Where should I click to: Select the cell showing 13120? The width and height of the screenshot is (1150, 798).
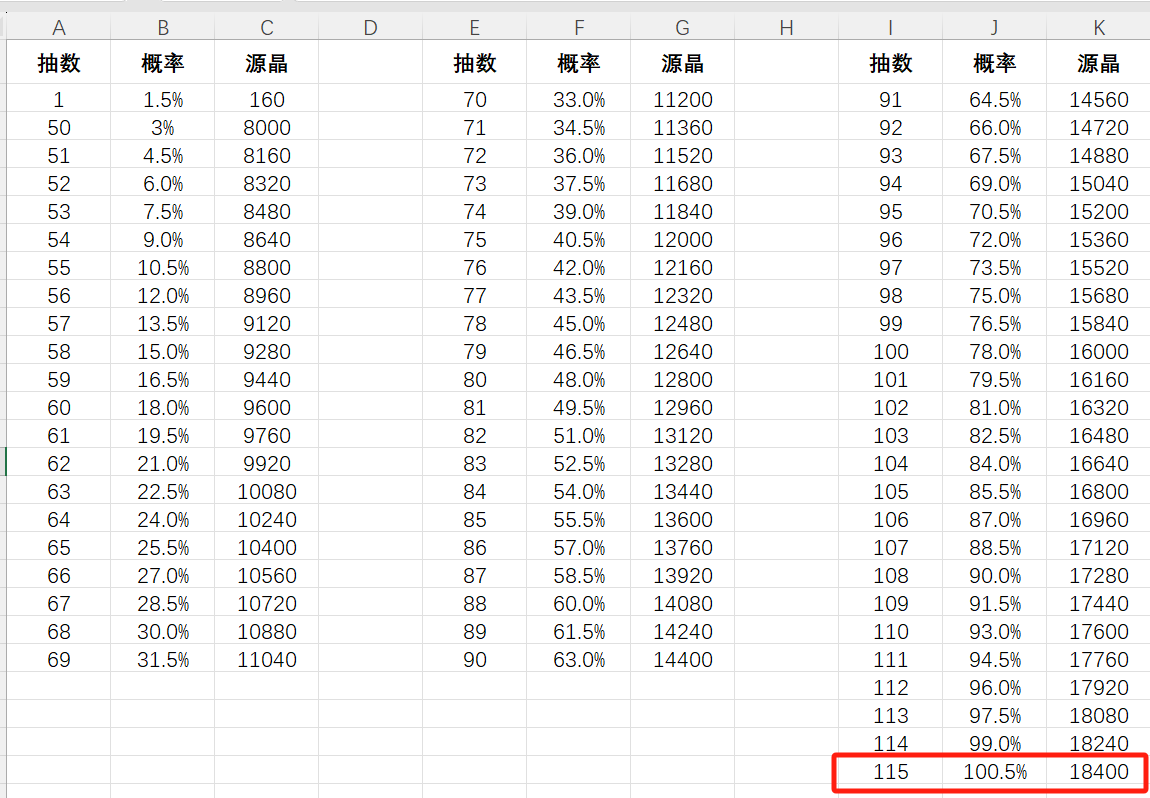683,435
